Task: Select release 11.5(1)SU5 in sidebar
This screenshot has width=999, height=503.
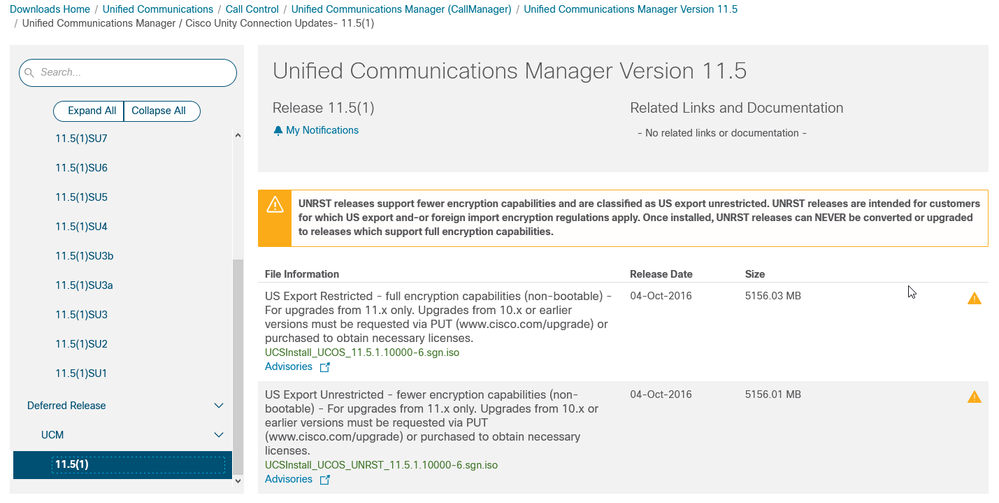Action: point(82,197)
